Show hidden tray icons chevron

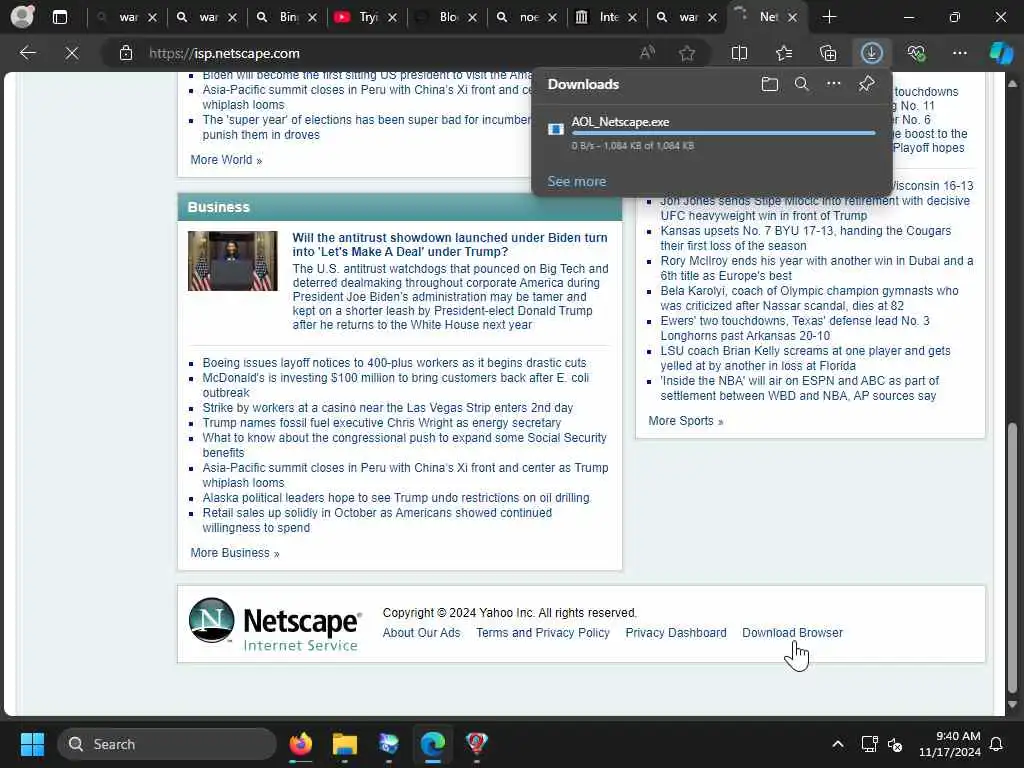(837, 744)
